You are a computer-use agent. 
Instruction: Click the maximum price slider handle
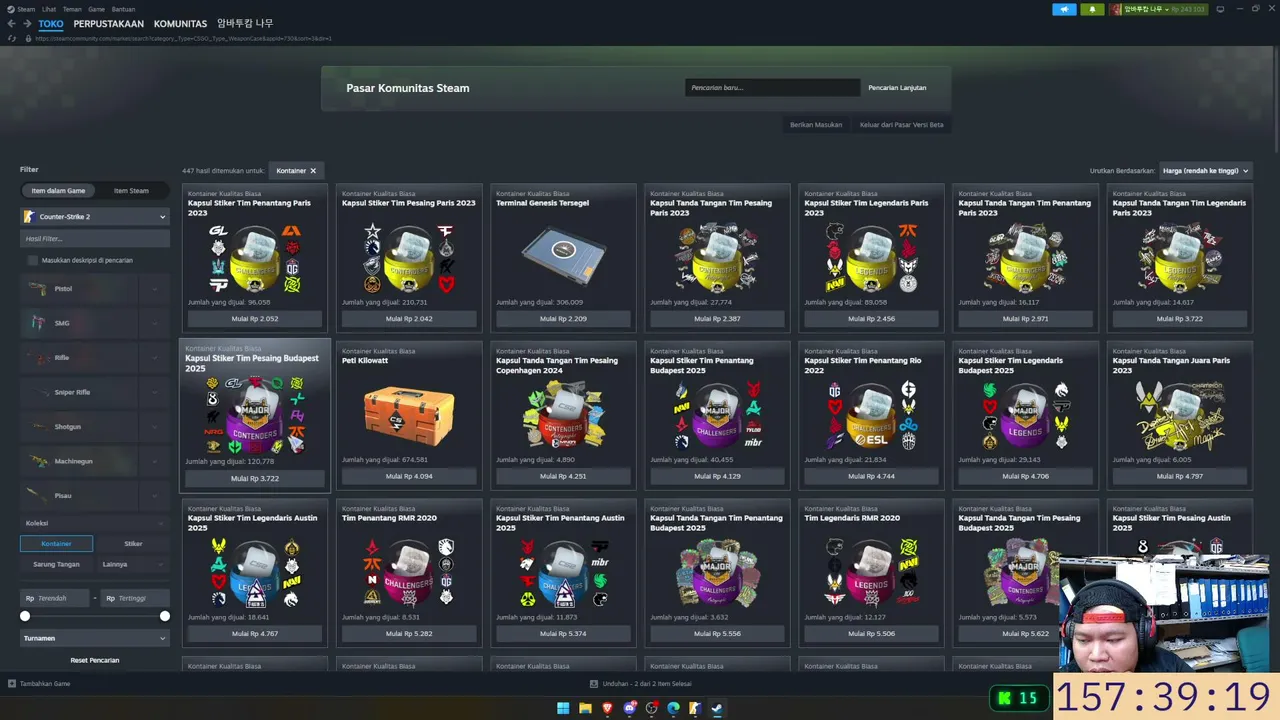(x=165, y=617)
